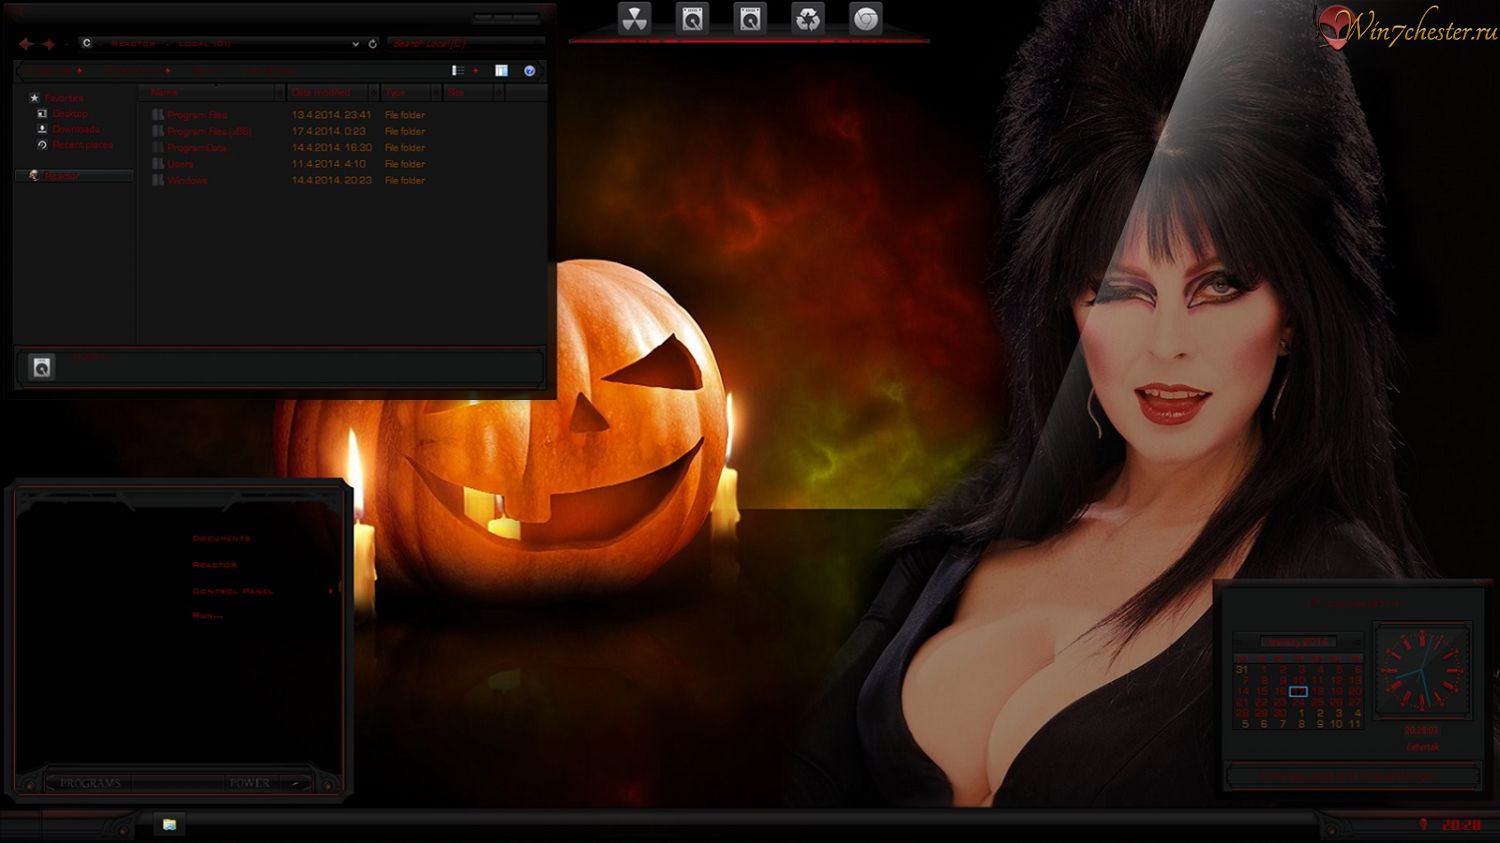Screen dimensions: 1500x843
Task: Click the date 13.4.2014. 23:41
Action: point(332,115)
